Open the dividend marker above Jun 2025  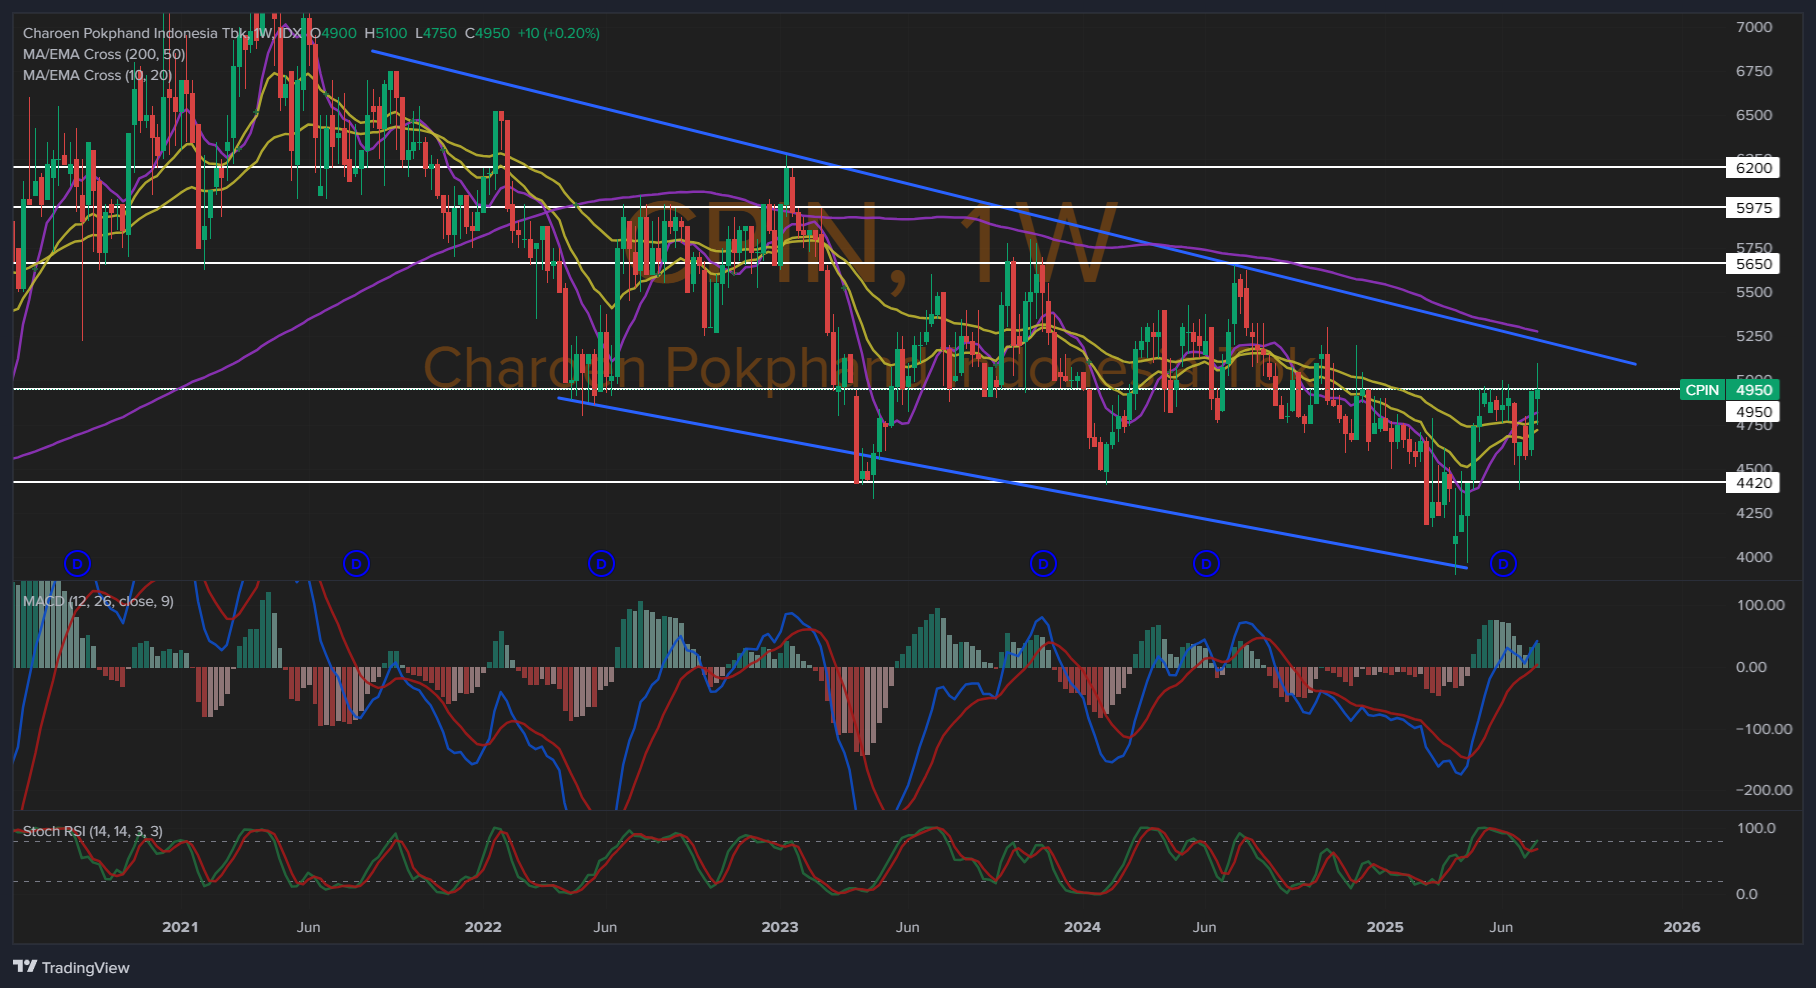point(1503,564)
